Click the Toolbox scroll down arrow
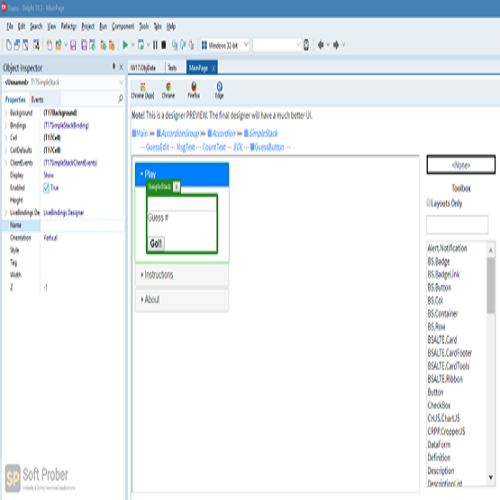The width and height of the screenshot is (500, 500). click(x=491, y=477)
